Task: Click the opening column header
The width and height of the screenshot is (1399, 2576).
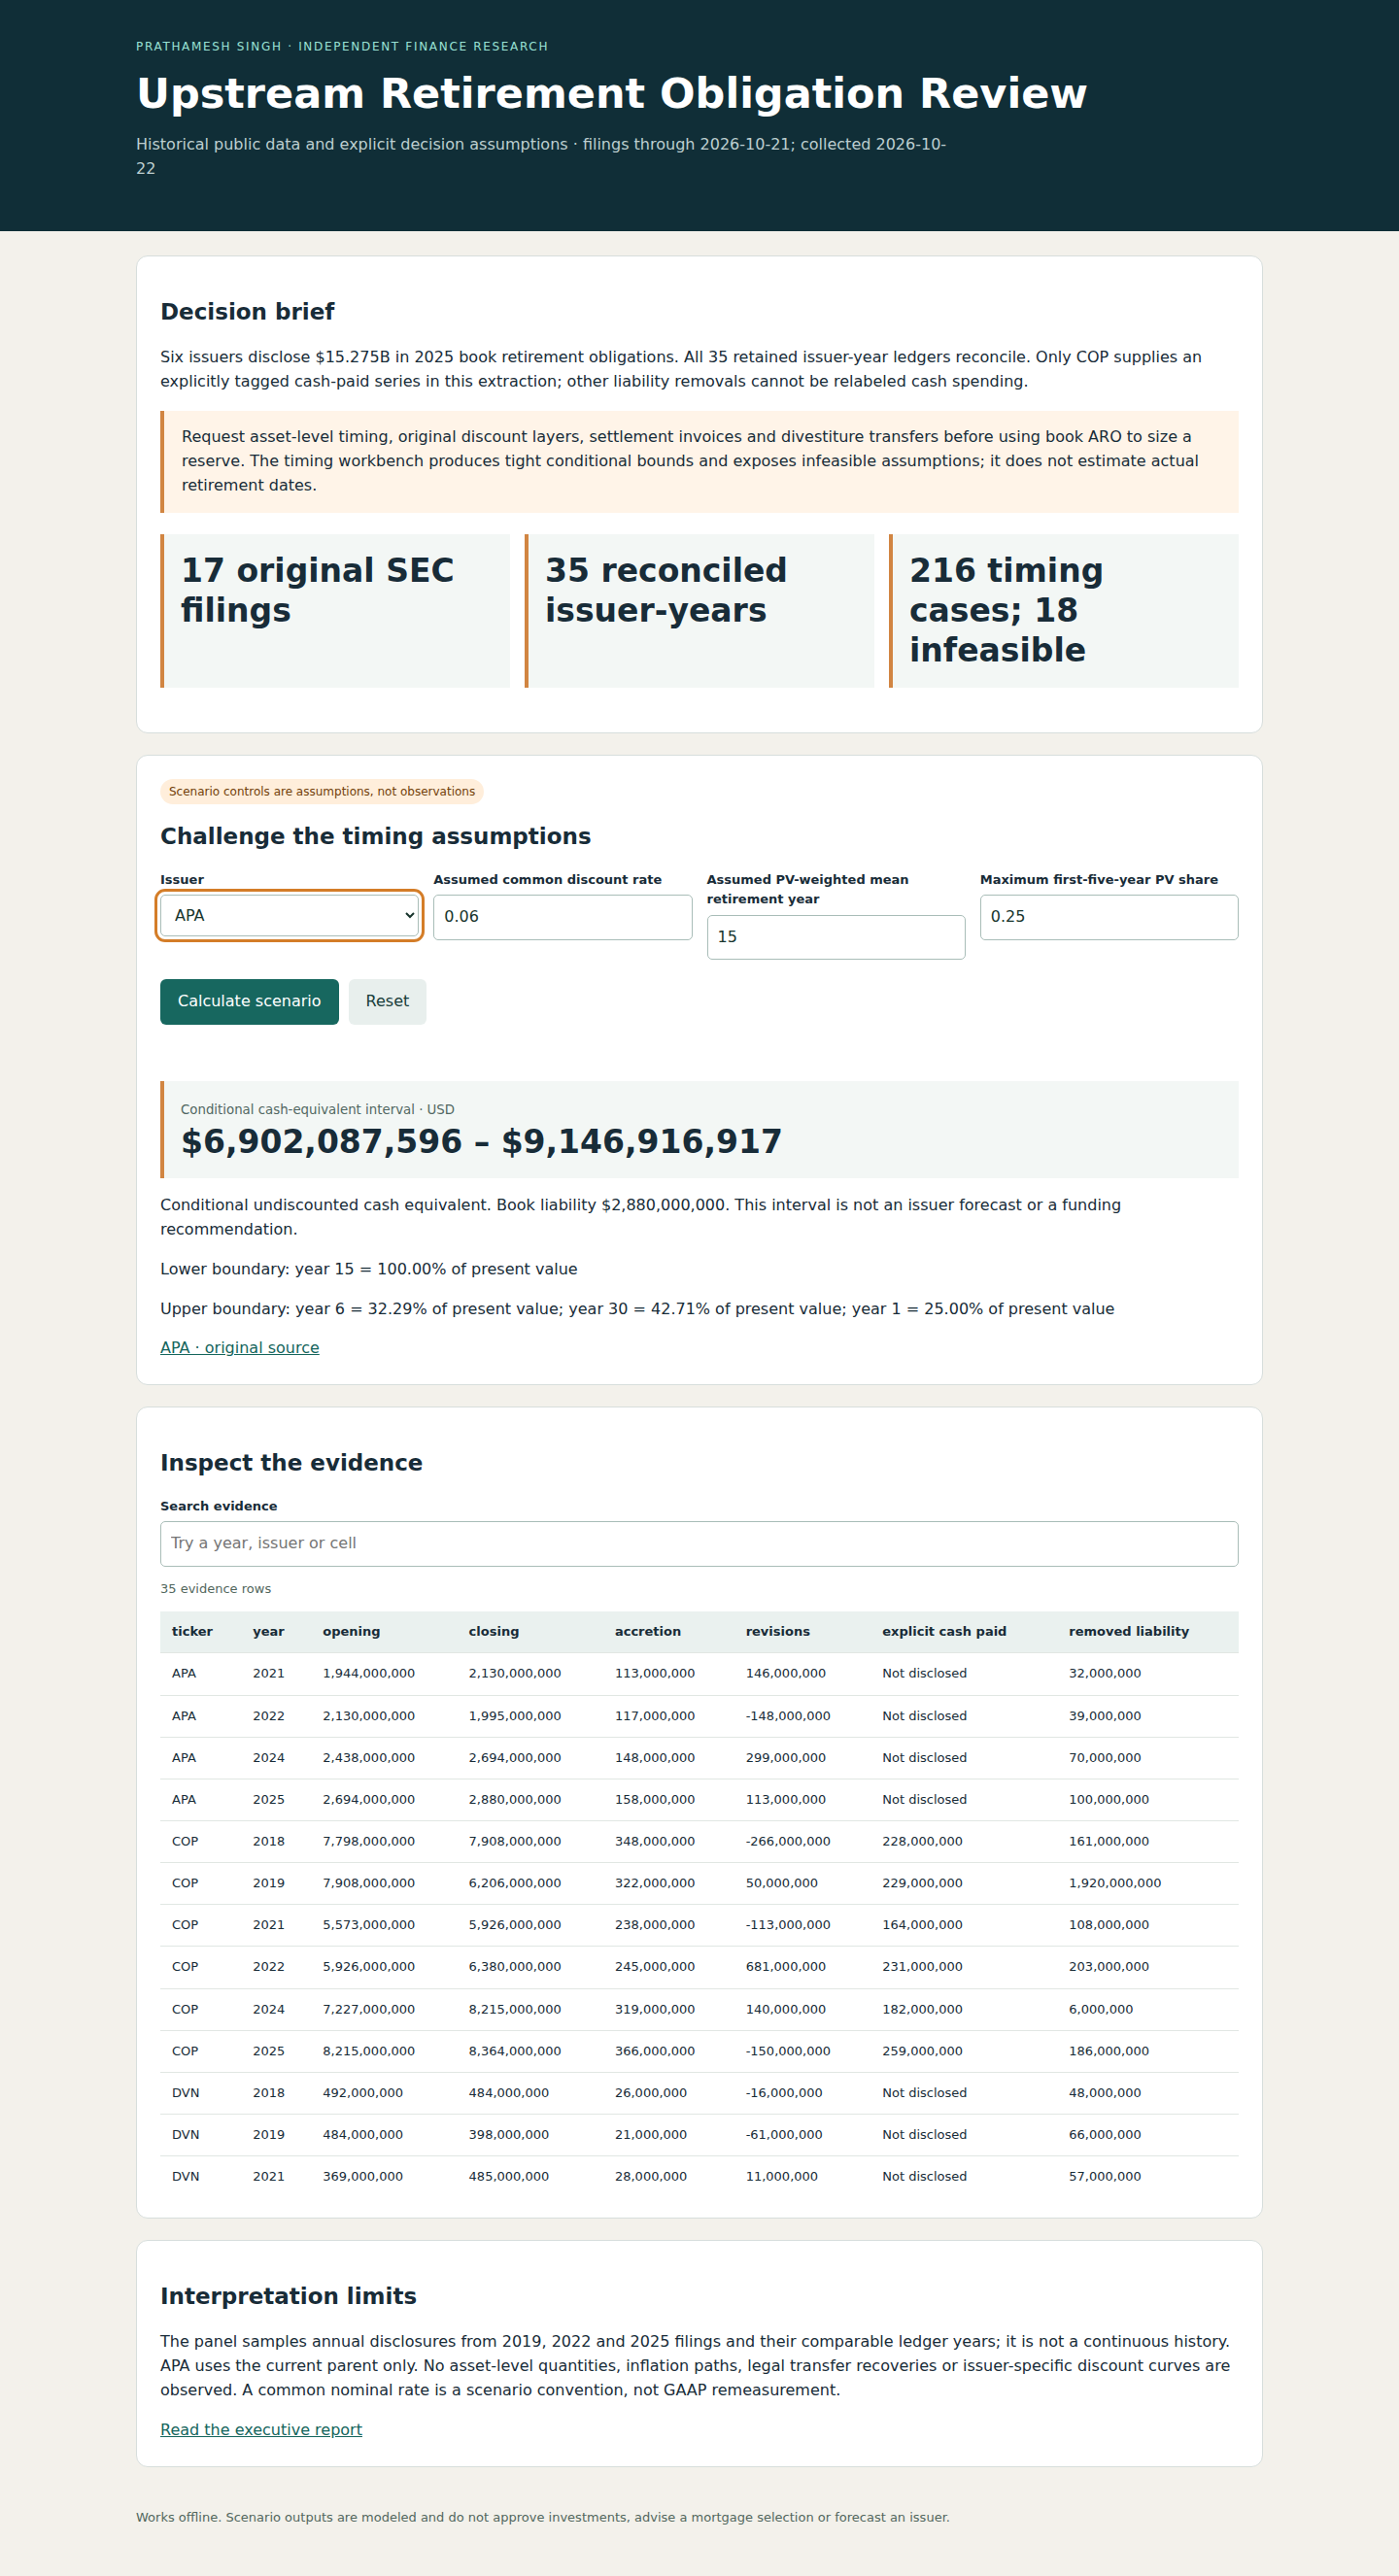Action: (351, 1631)
